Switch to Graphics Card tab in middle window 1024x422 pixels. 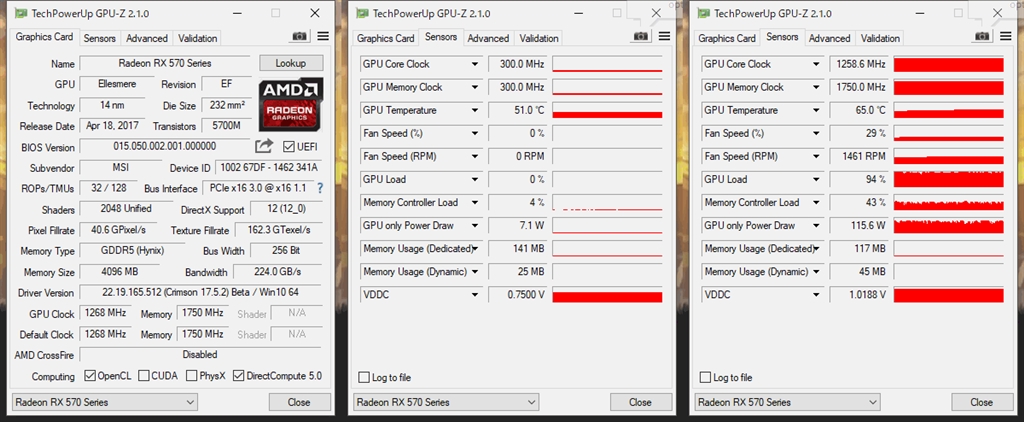[x=386, y=38]
